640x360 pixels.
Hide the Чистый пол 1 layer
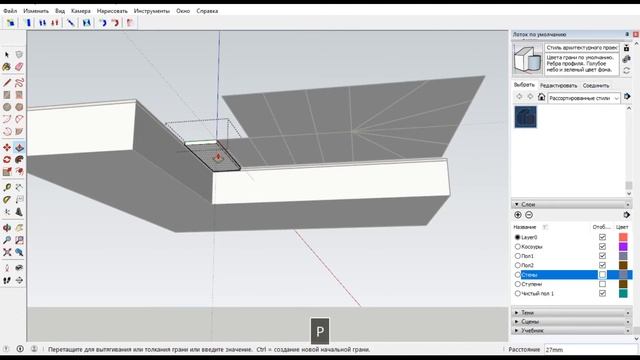(x=602, y=293)
